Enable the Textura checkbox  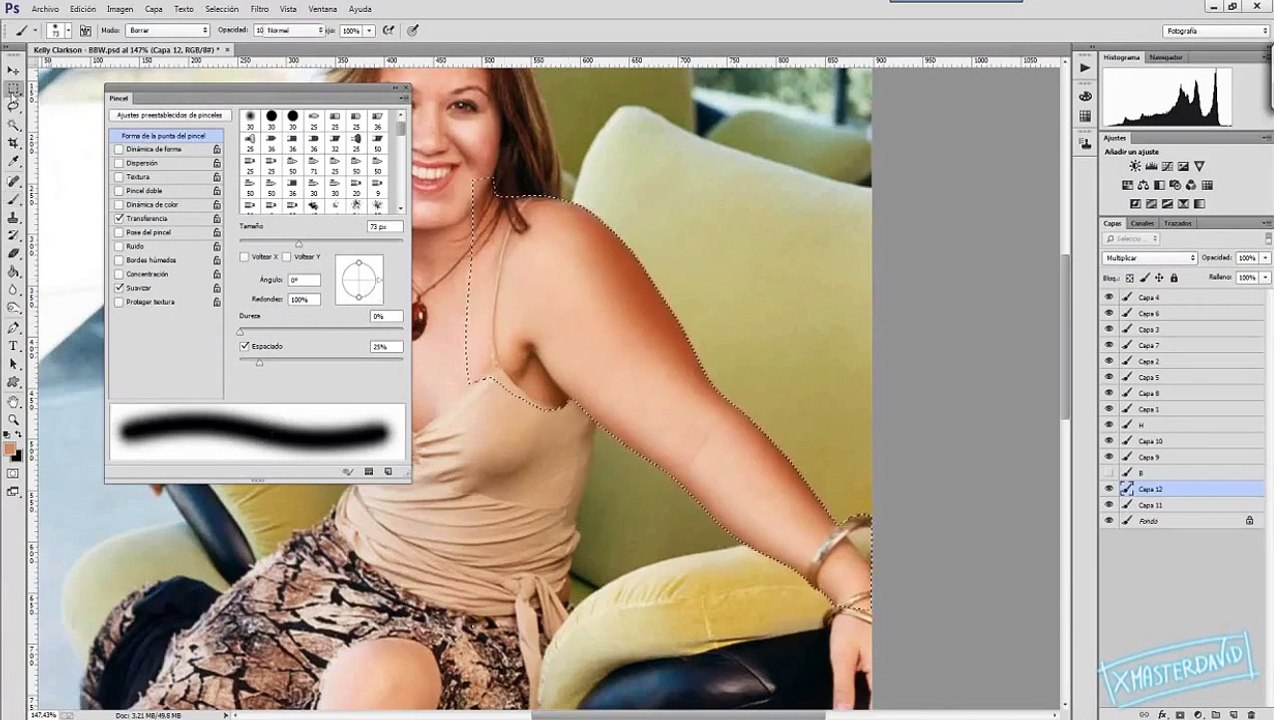(x=119, y=177)
